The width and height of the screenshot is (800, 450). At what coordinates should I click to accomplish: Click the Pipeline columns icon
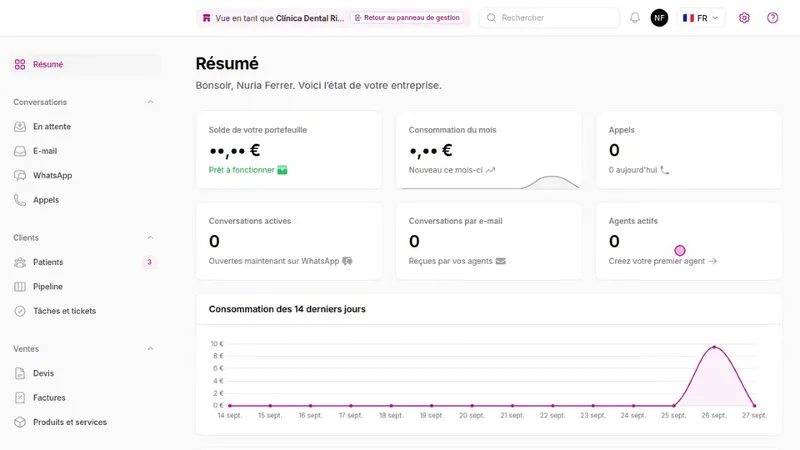point(20,287)
